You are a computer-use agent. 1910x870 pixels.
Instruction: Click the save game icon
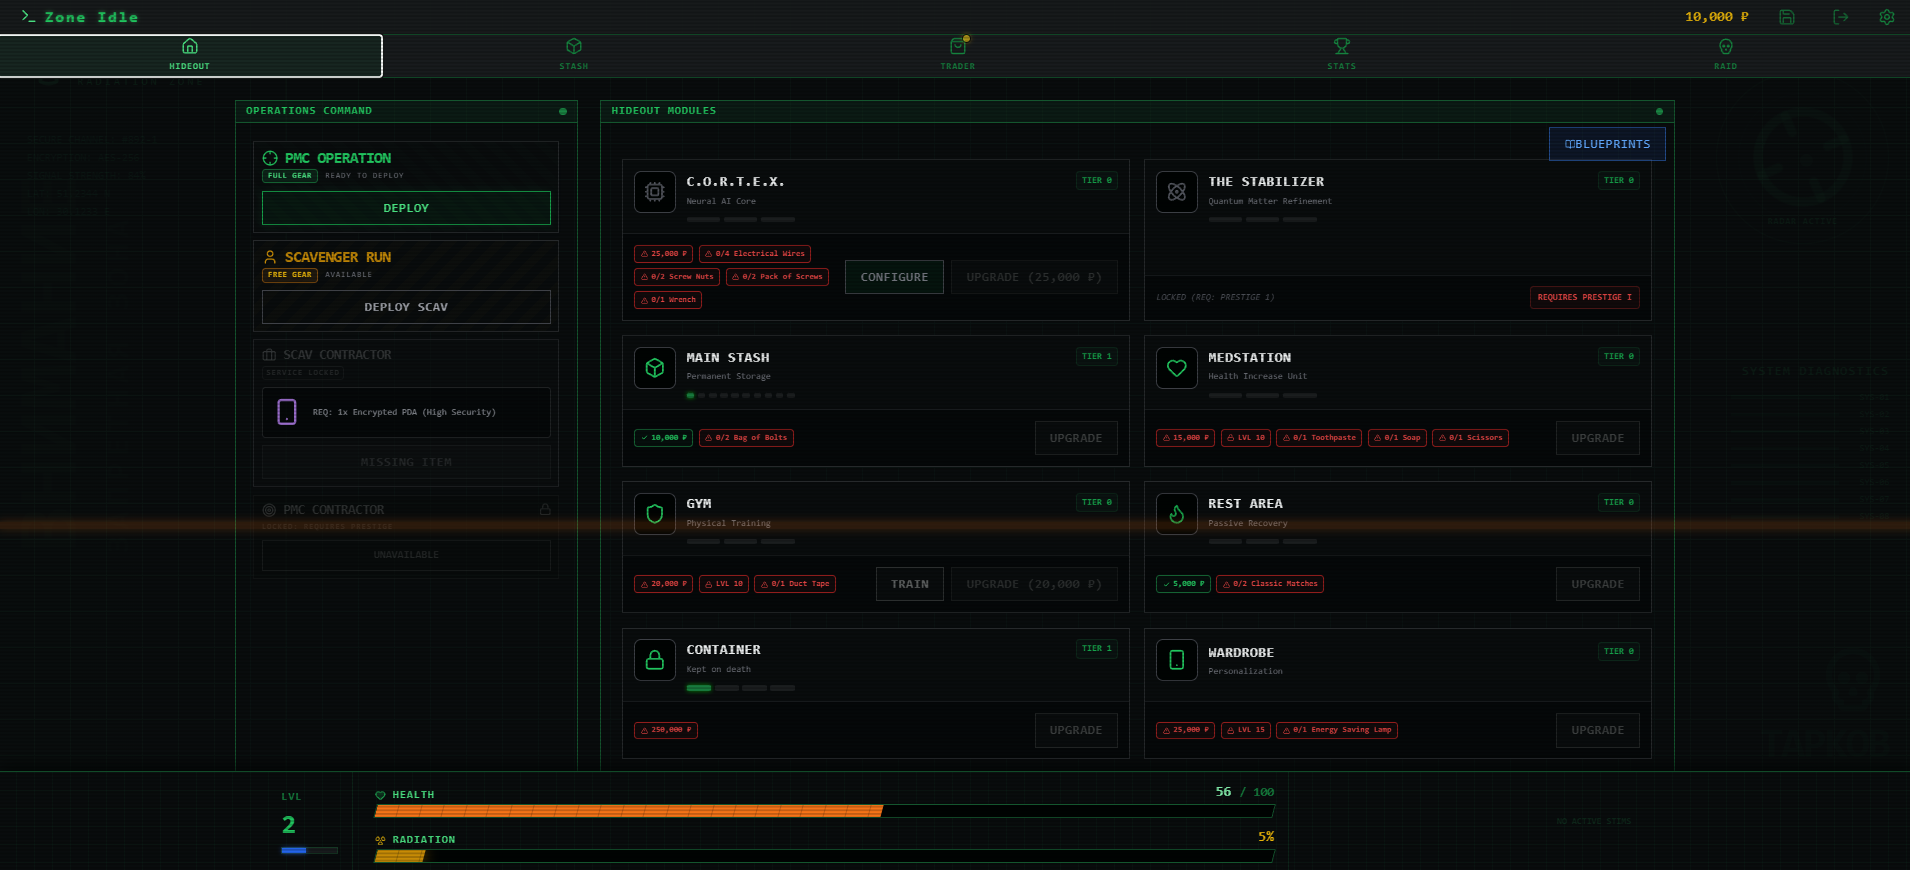click(1787, 17)
